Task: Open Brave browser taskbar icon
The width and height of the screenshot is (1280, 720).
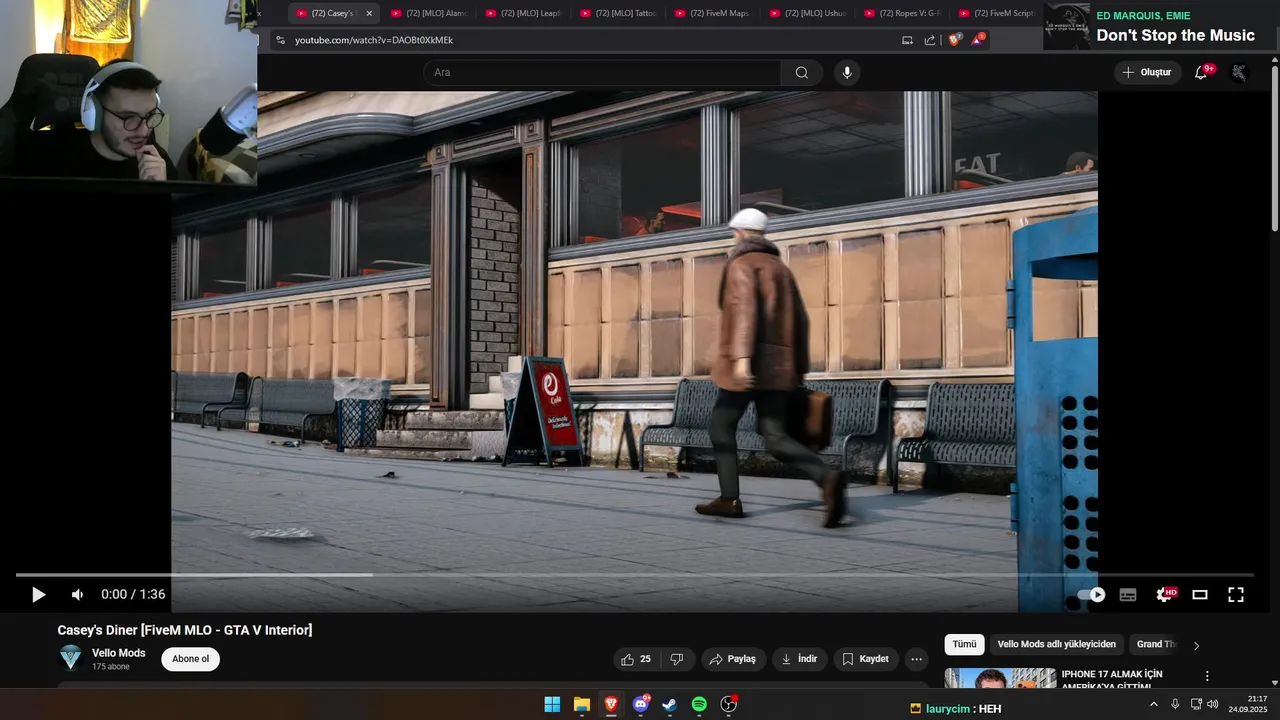Action: [x=611, y=705]
